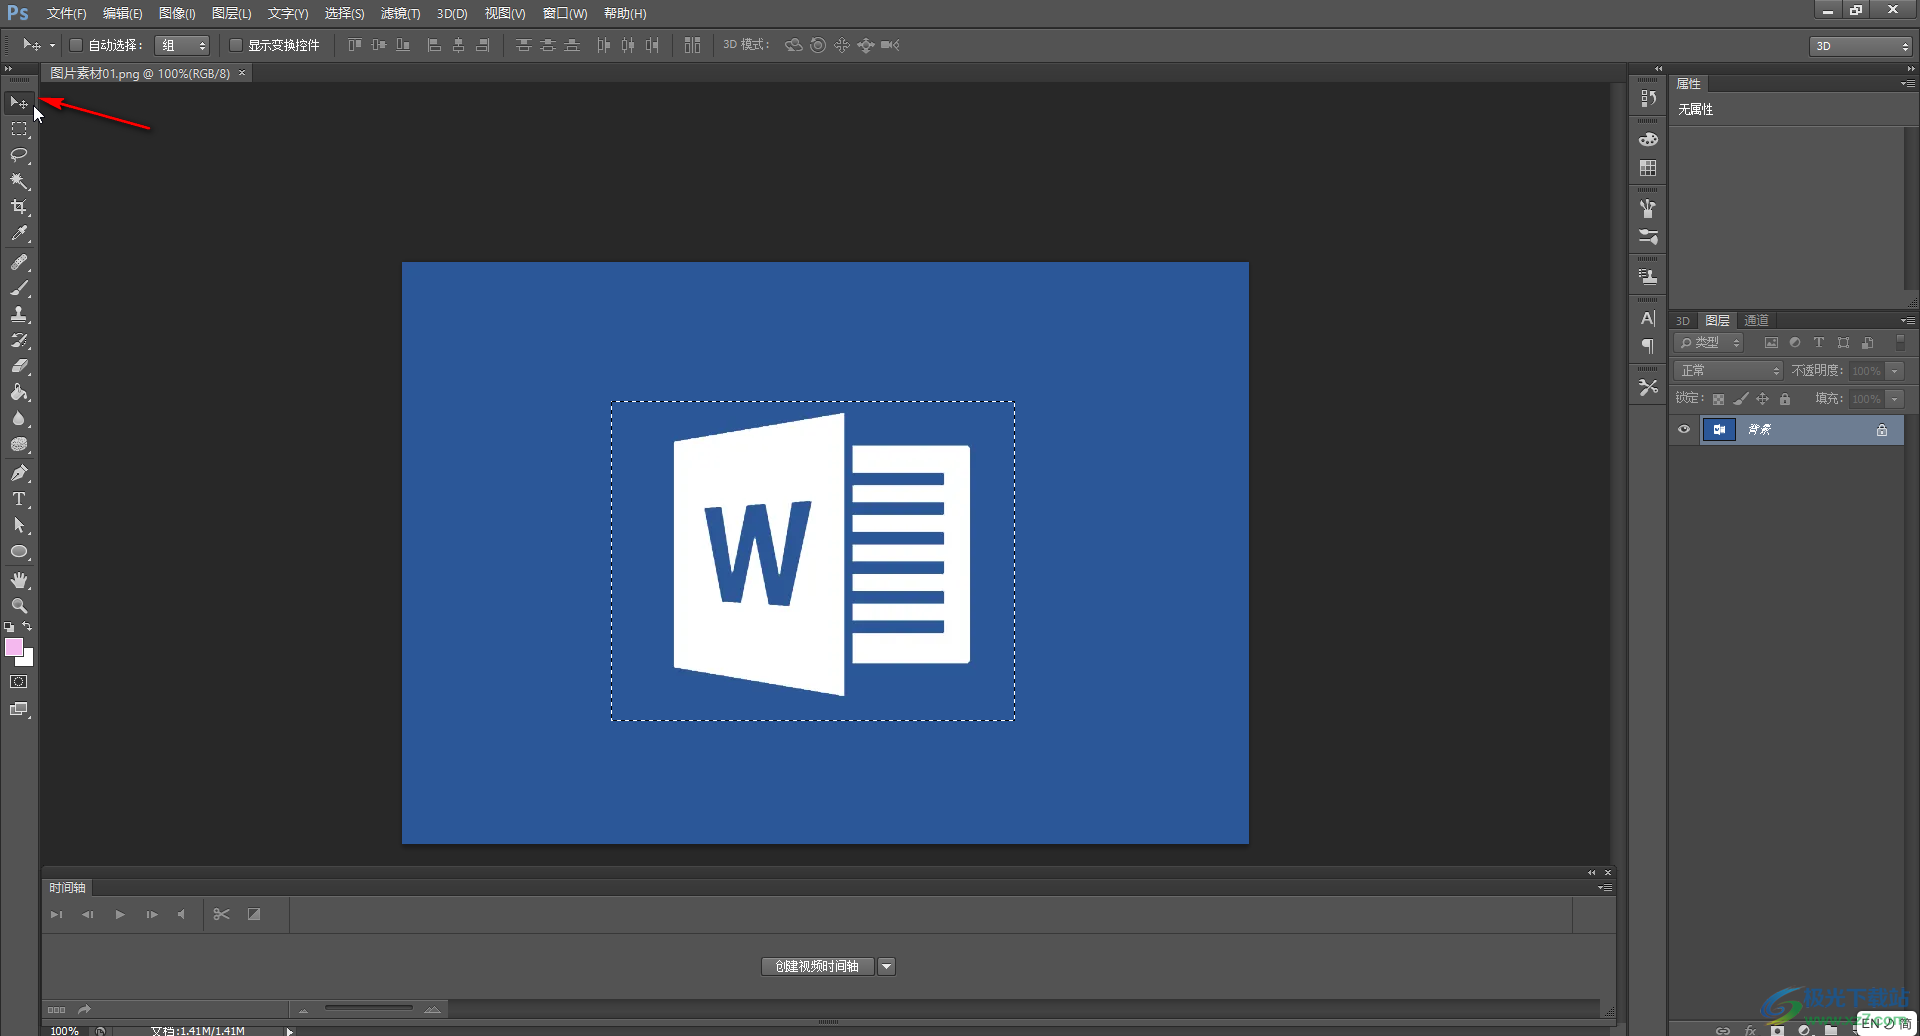Viewport: 1920px width, 1036px height.
Task: Toggle lock position icon
Action: pyautogui.click(x=1763, y=399)
